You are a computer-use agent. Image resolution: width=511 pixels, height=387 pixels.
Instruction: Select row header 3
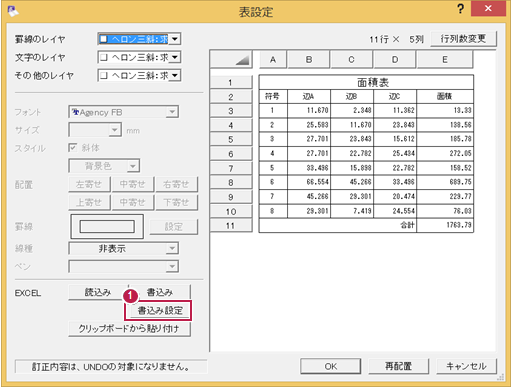231,111
